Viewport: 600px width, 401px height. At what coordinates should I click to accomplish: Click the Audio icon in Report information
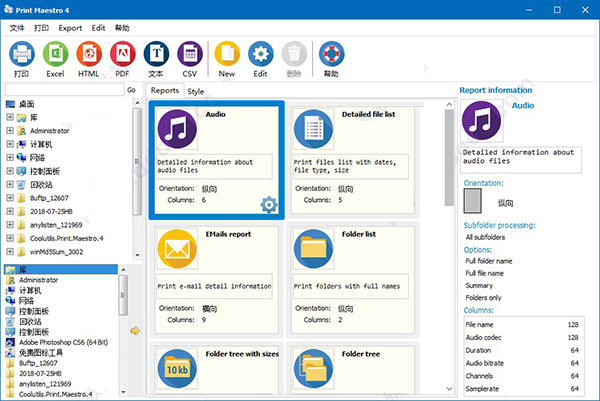481,121
